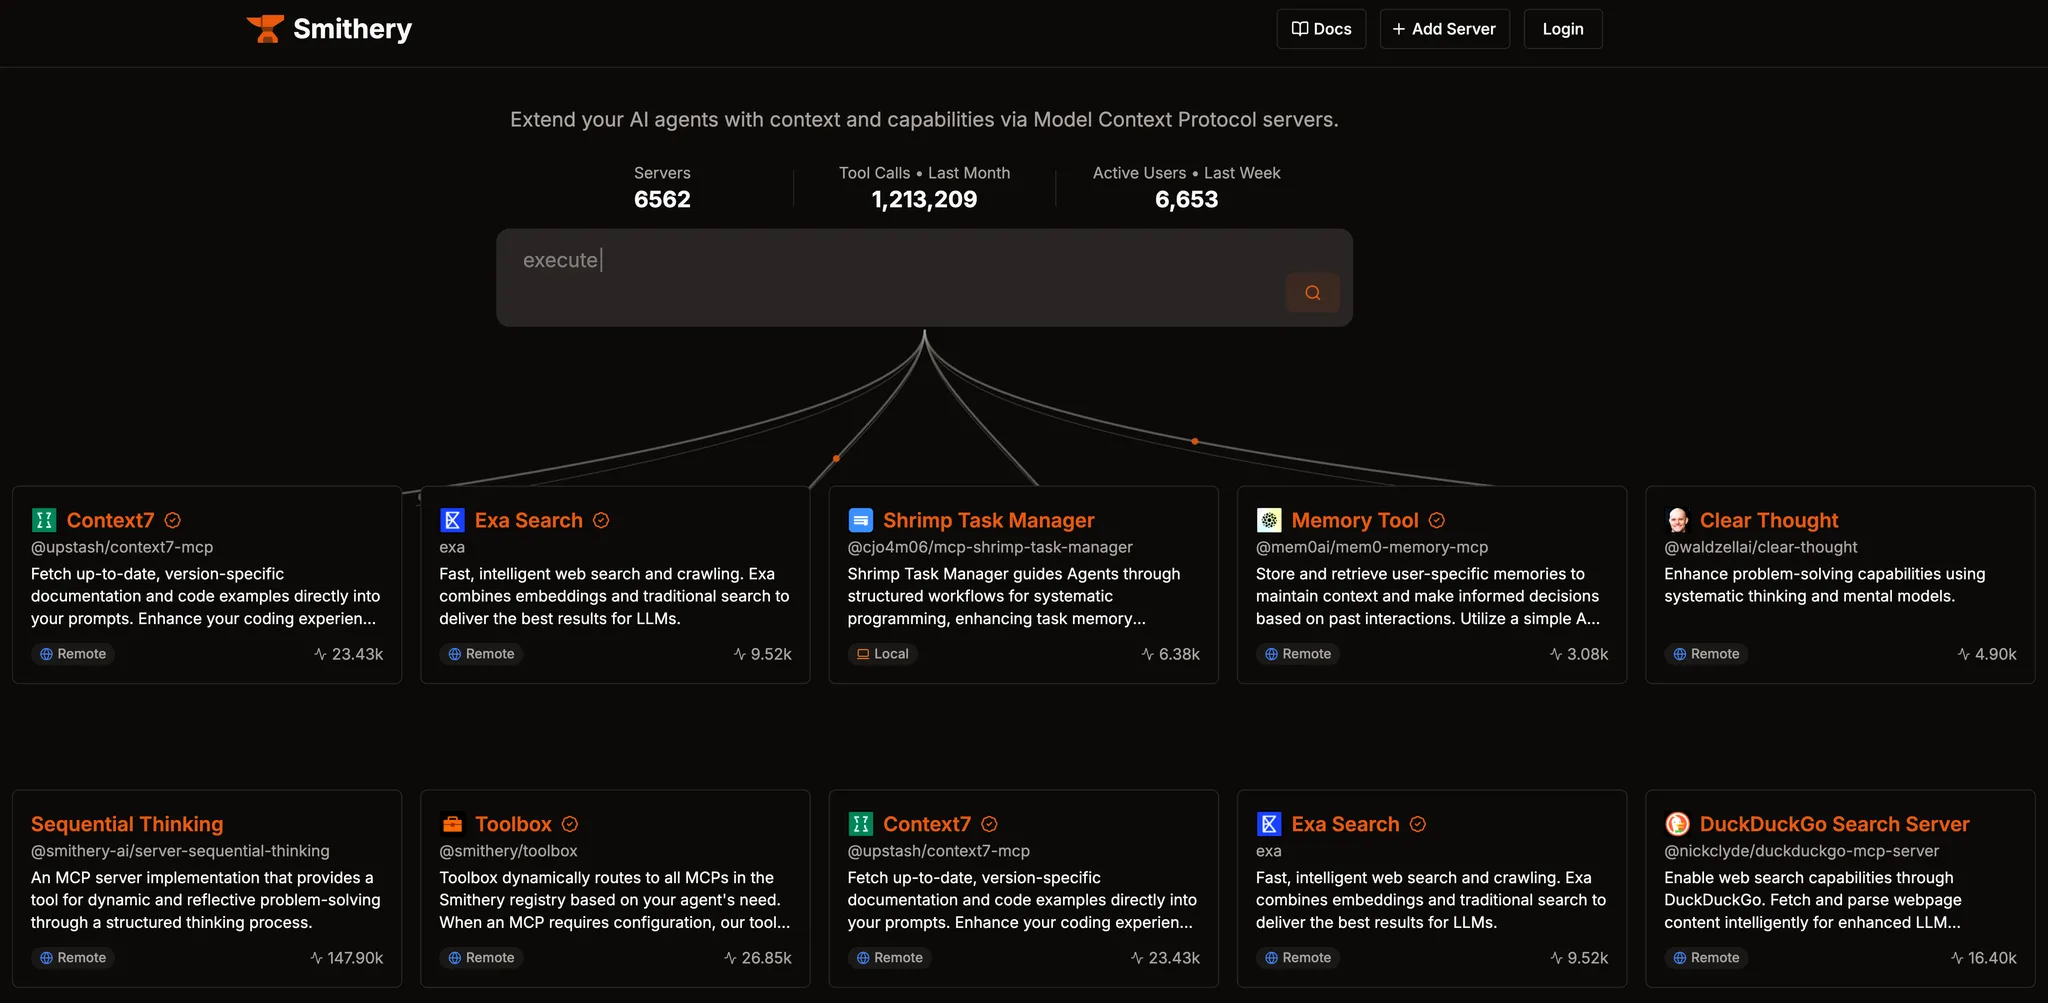Open the Login page
Image resolution: width=2048 pixels, height=1003 pixels.
pos(1562,29)
